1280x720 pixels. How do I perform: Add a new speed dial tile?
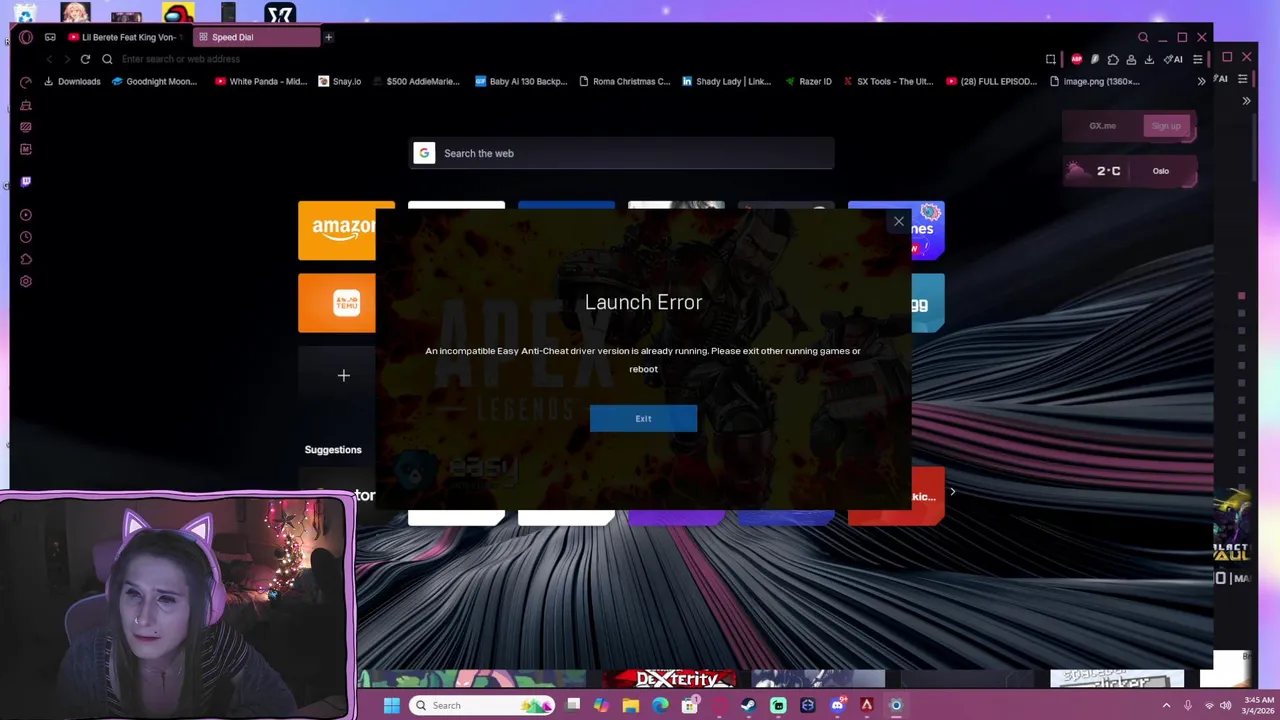[343, 375]
